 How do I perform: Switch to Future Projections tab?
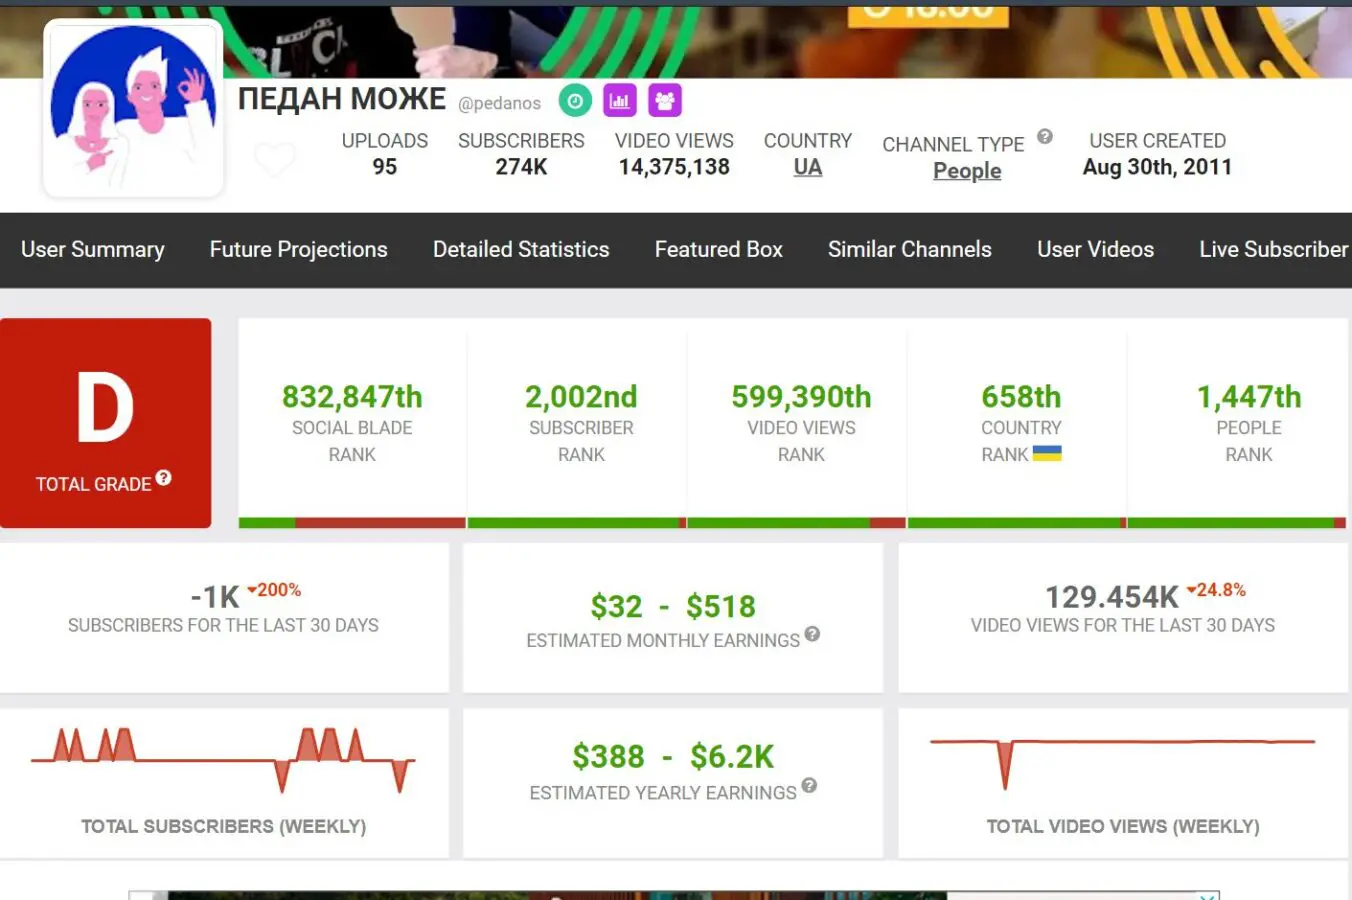pyautogui.click(x=299, y=250)
